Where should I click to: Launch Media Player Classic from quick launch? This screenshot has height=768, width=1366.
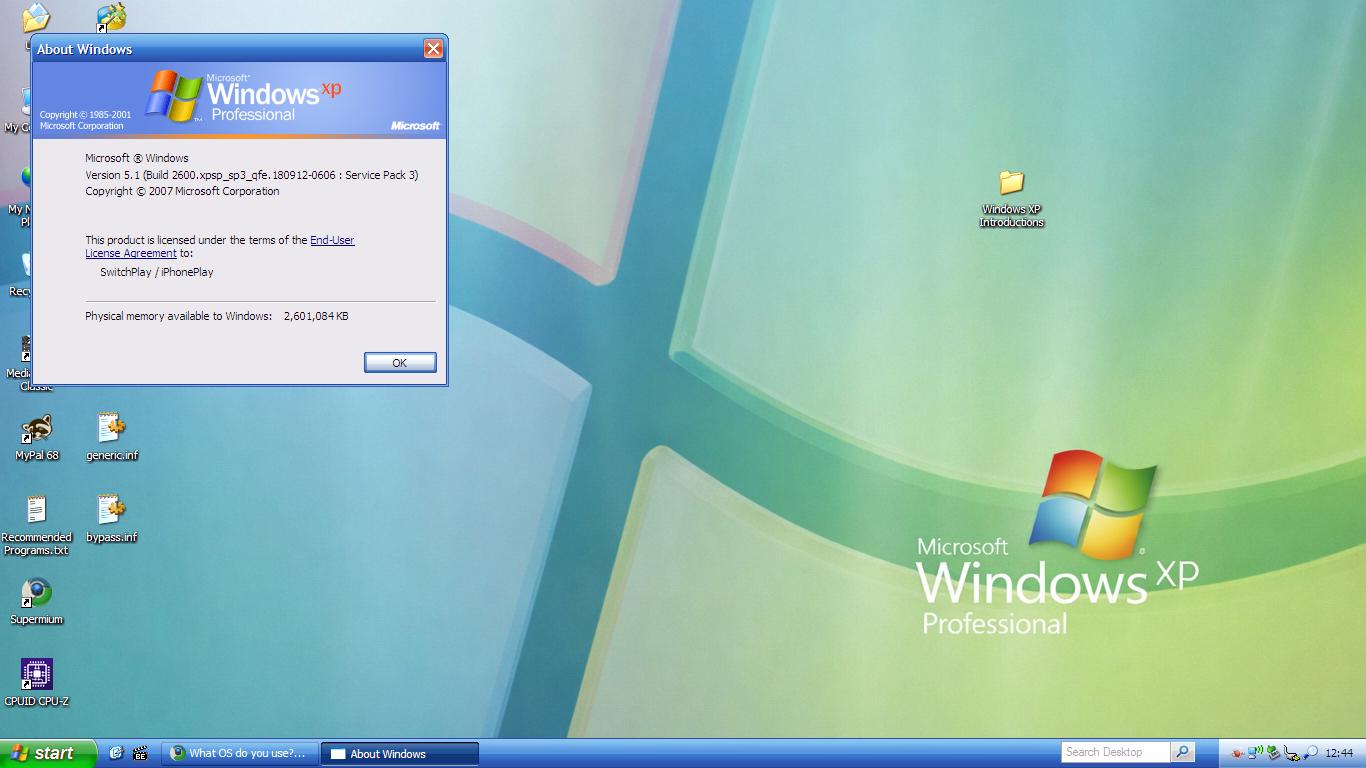pos(141,753)
